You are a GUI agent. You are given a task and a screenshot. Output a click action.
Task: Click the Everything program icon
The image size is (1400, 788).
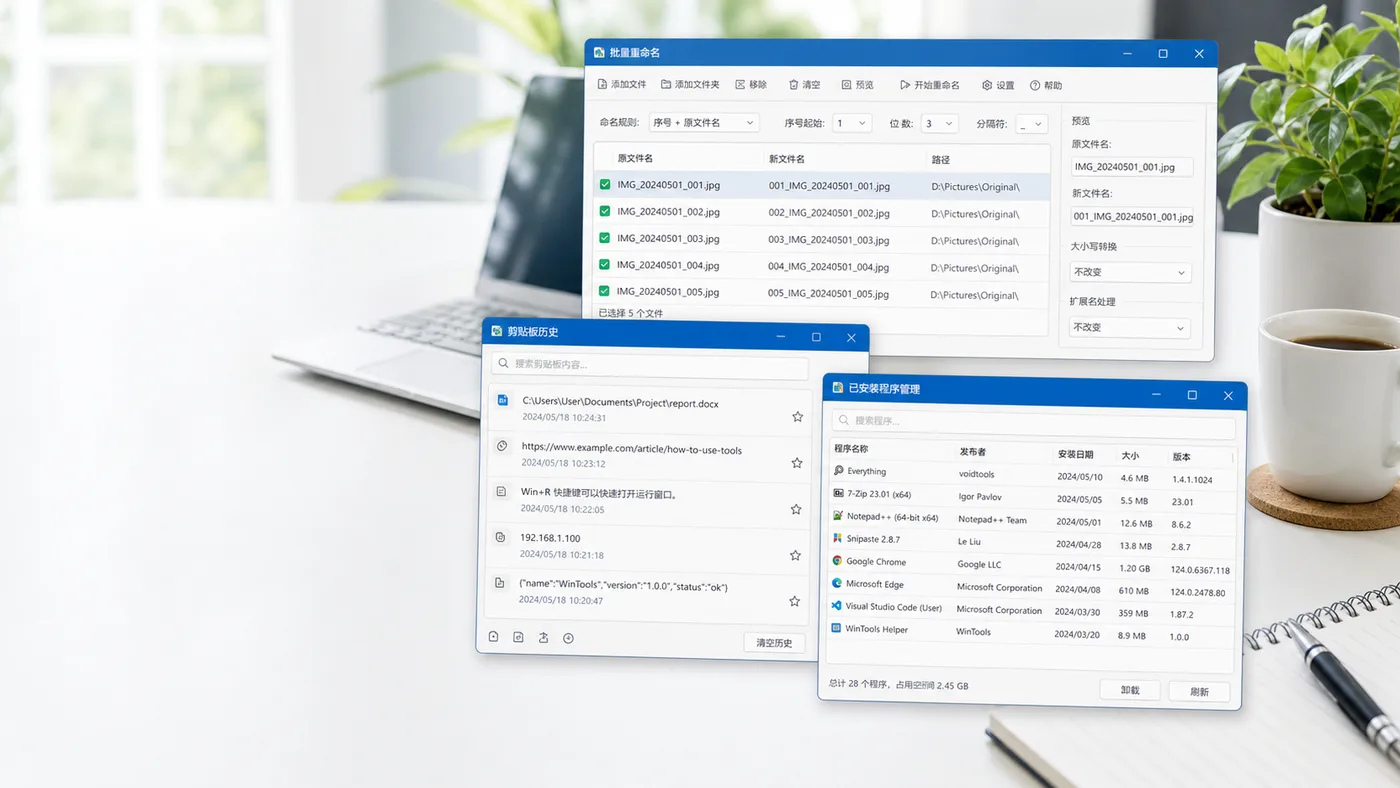pos(838,470)
